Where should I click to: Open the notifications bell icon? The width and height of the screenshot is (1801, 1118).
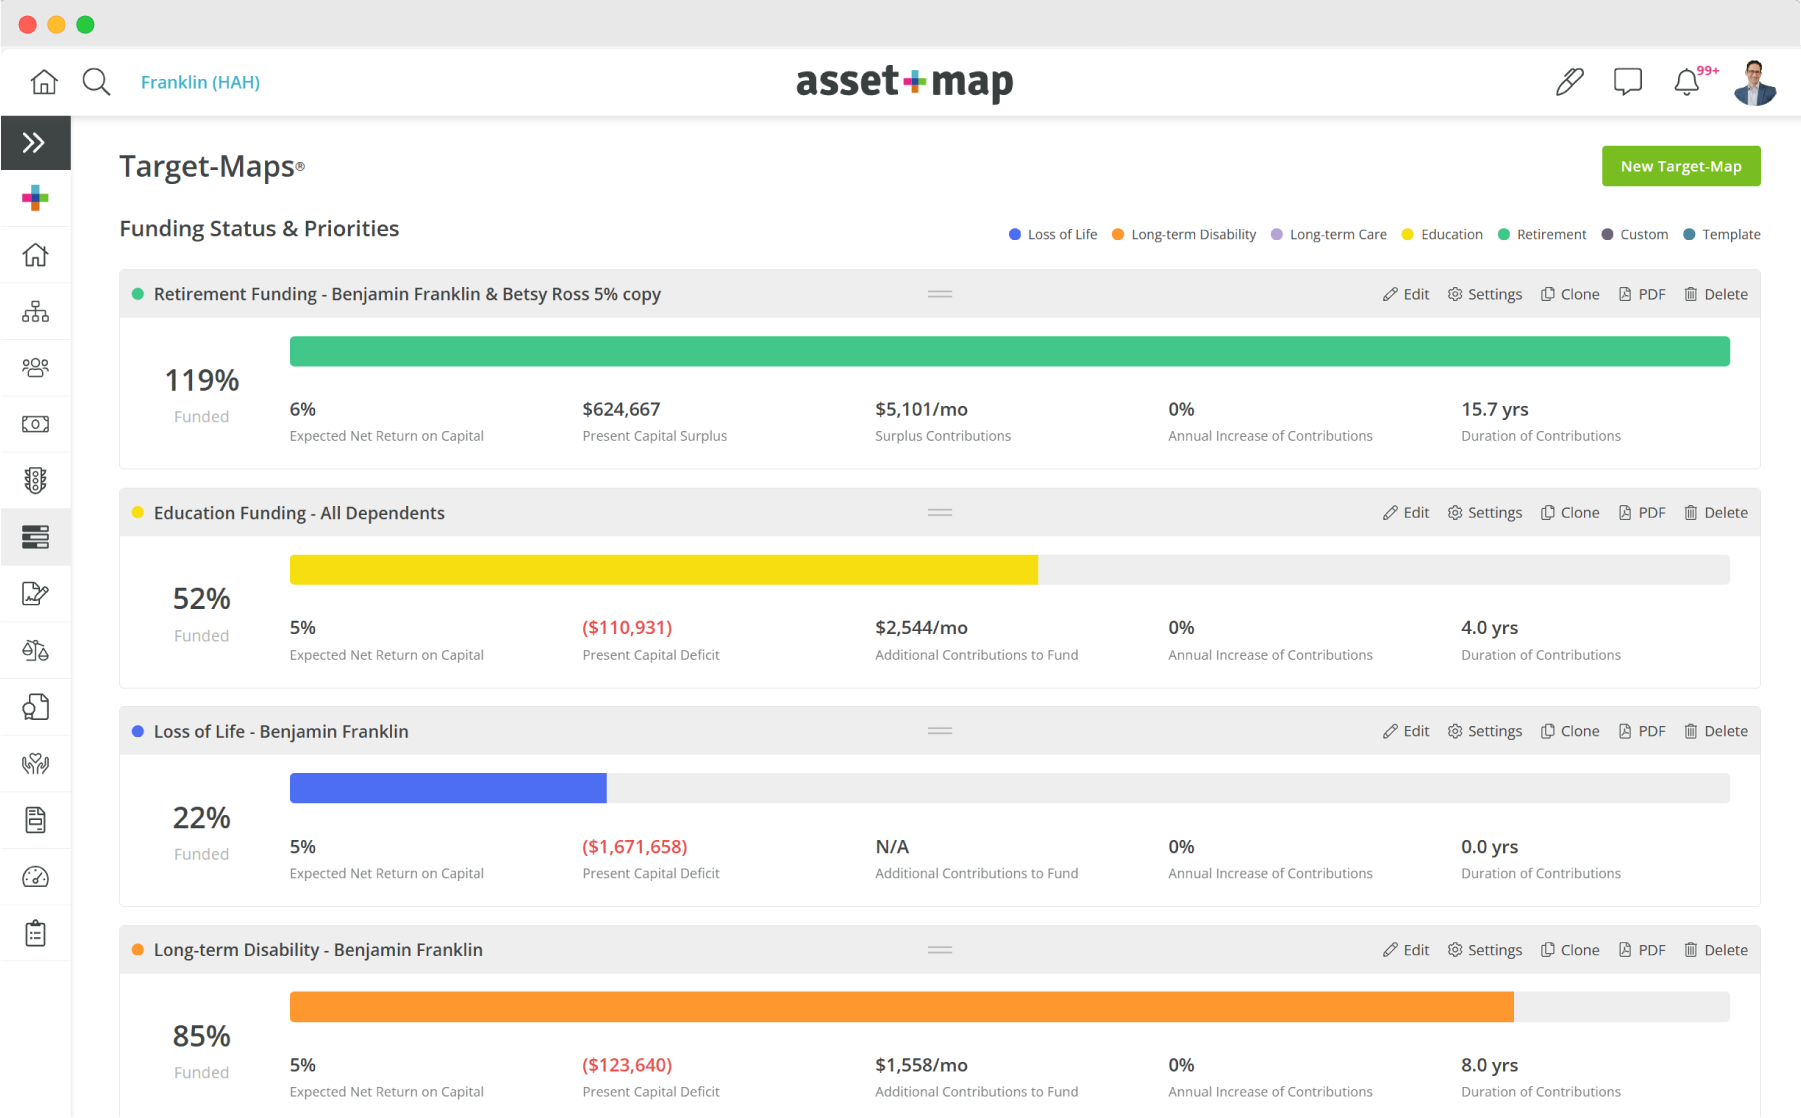tap(1687, 82)
